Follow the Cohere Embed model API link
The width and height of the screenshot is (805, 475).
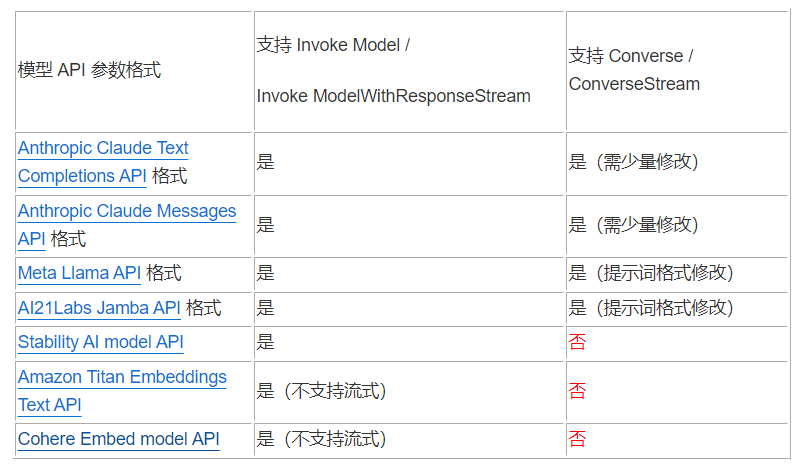click(x=119, y=439)
